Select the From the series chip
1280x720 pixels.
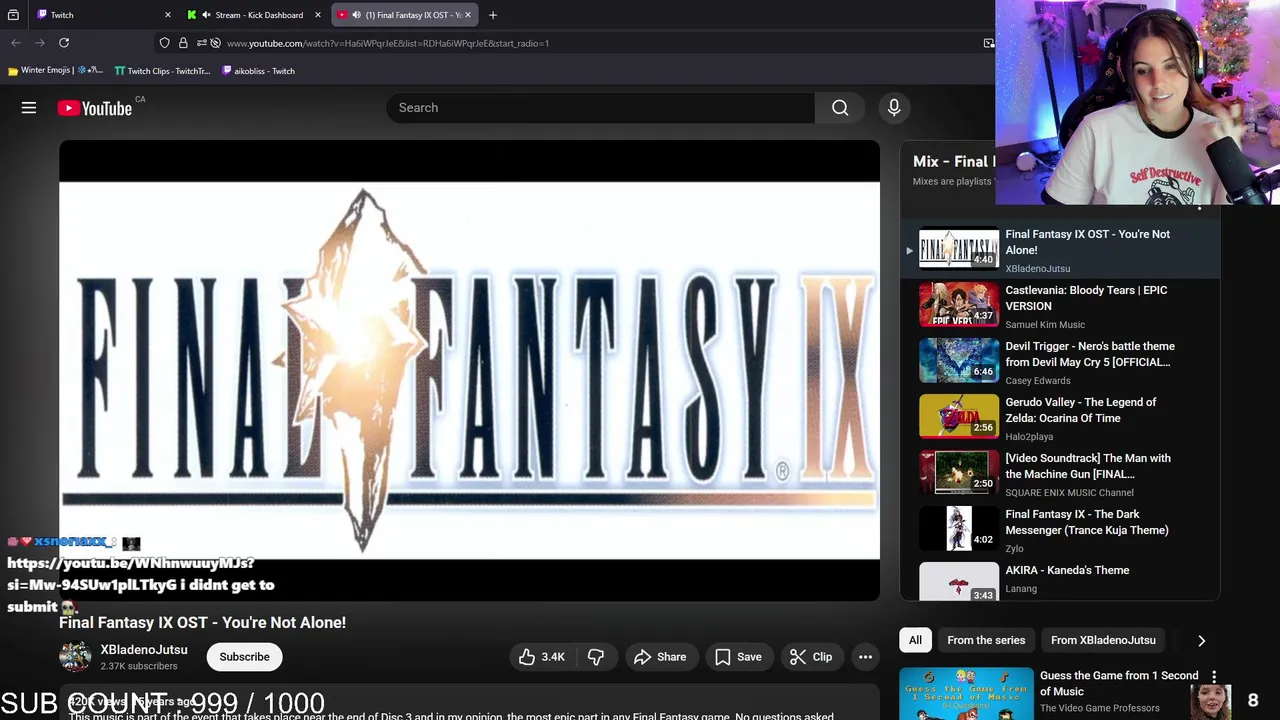[x=986, y=640]
